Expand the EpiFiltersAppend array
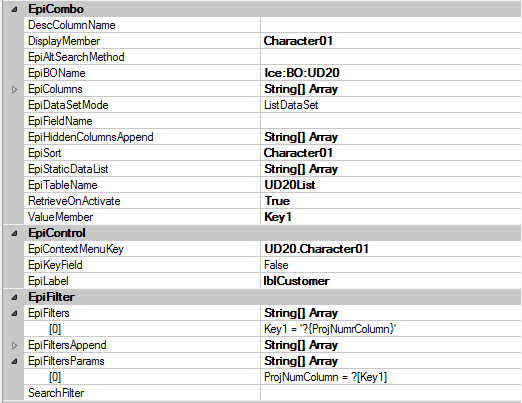 pyautogui.click(x=14, y=345)
